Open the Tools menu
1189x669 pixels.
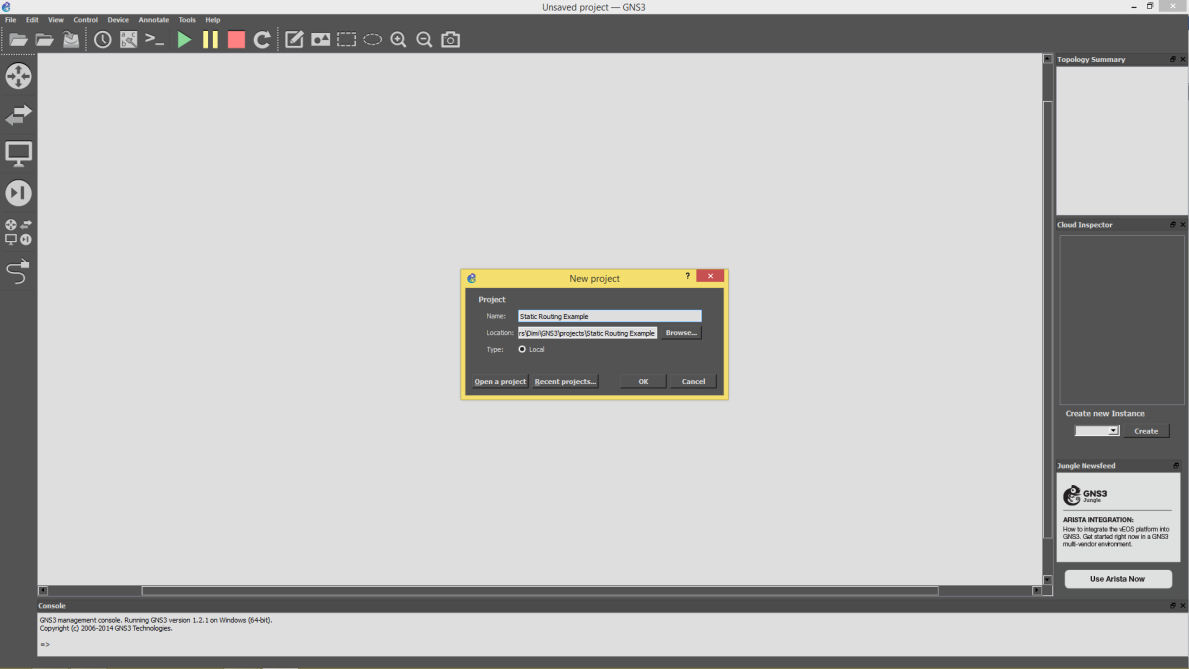click(187, 20)
